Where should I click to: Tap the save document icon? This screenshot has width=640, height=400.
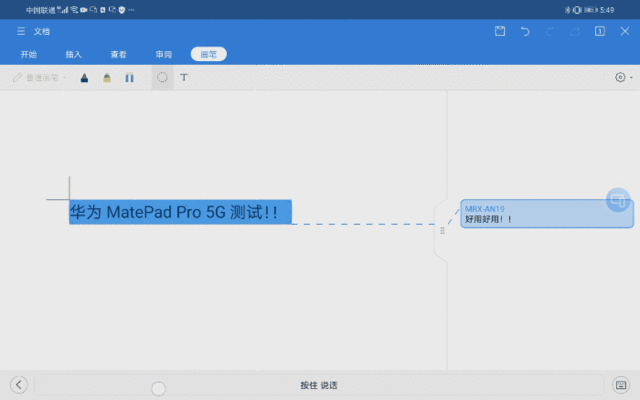point(500,31)
